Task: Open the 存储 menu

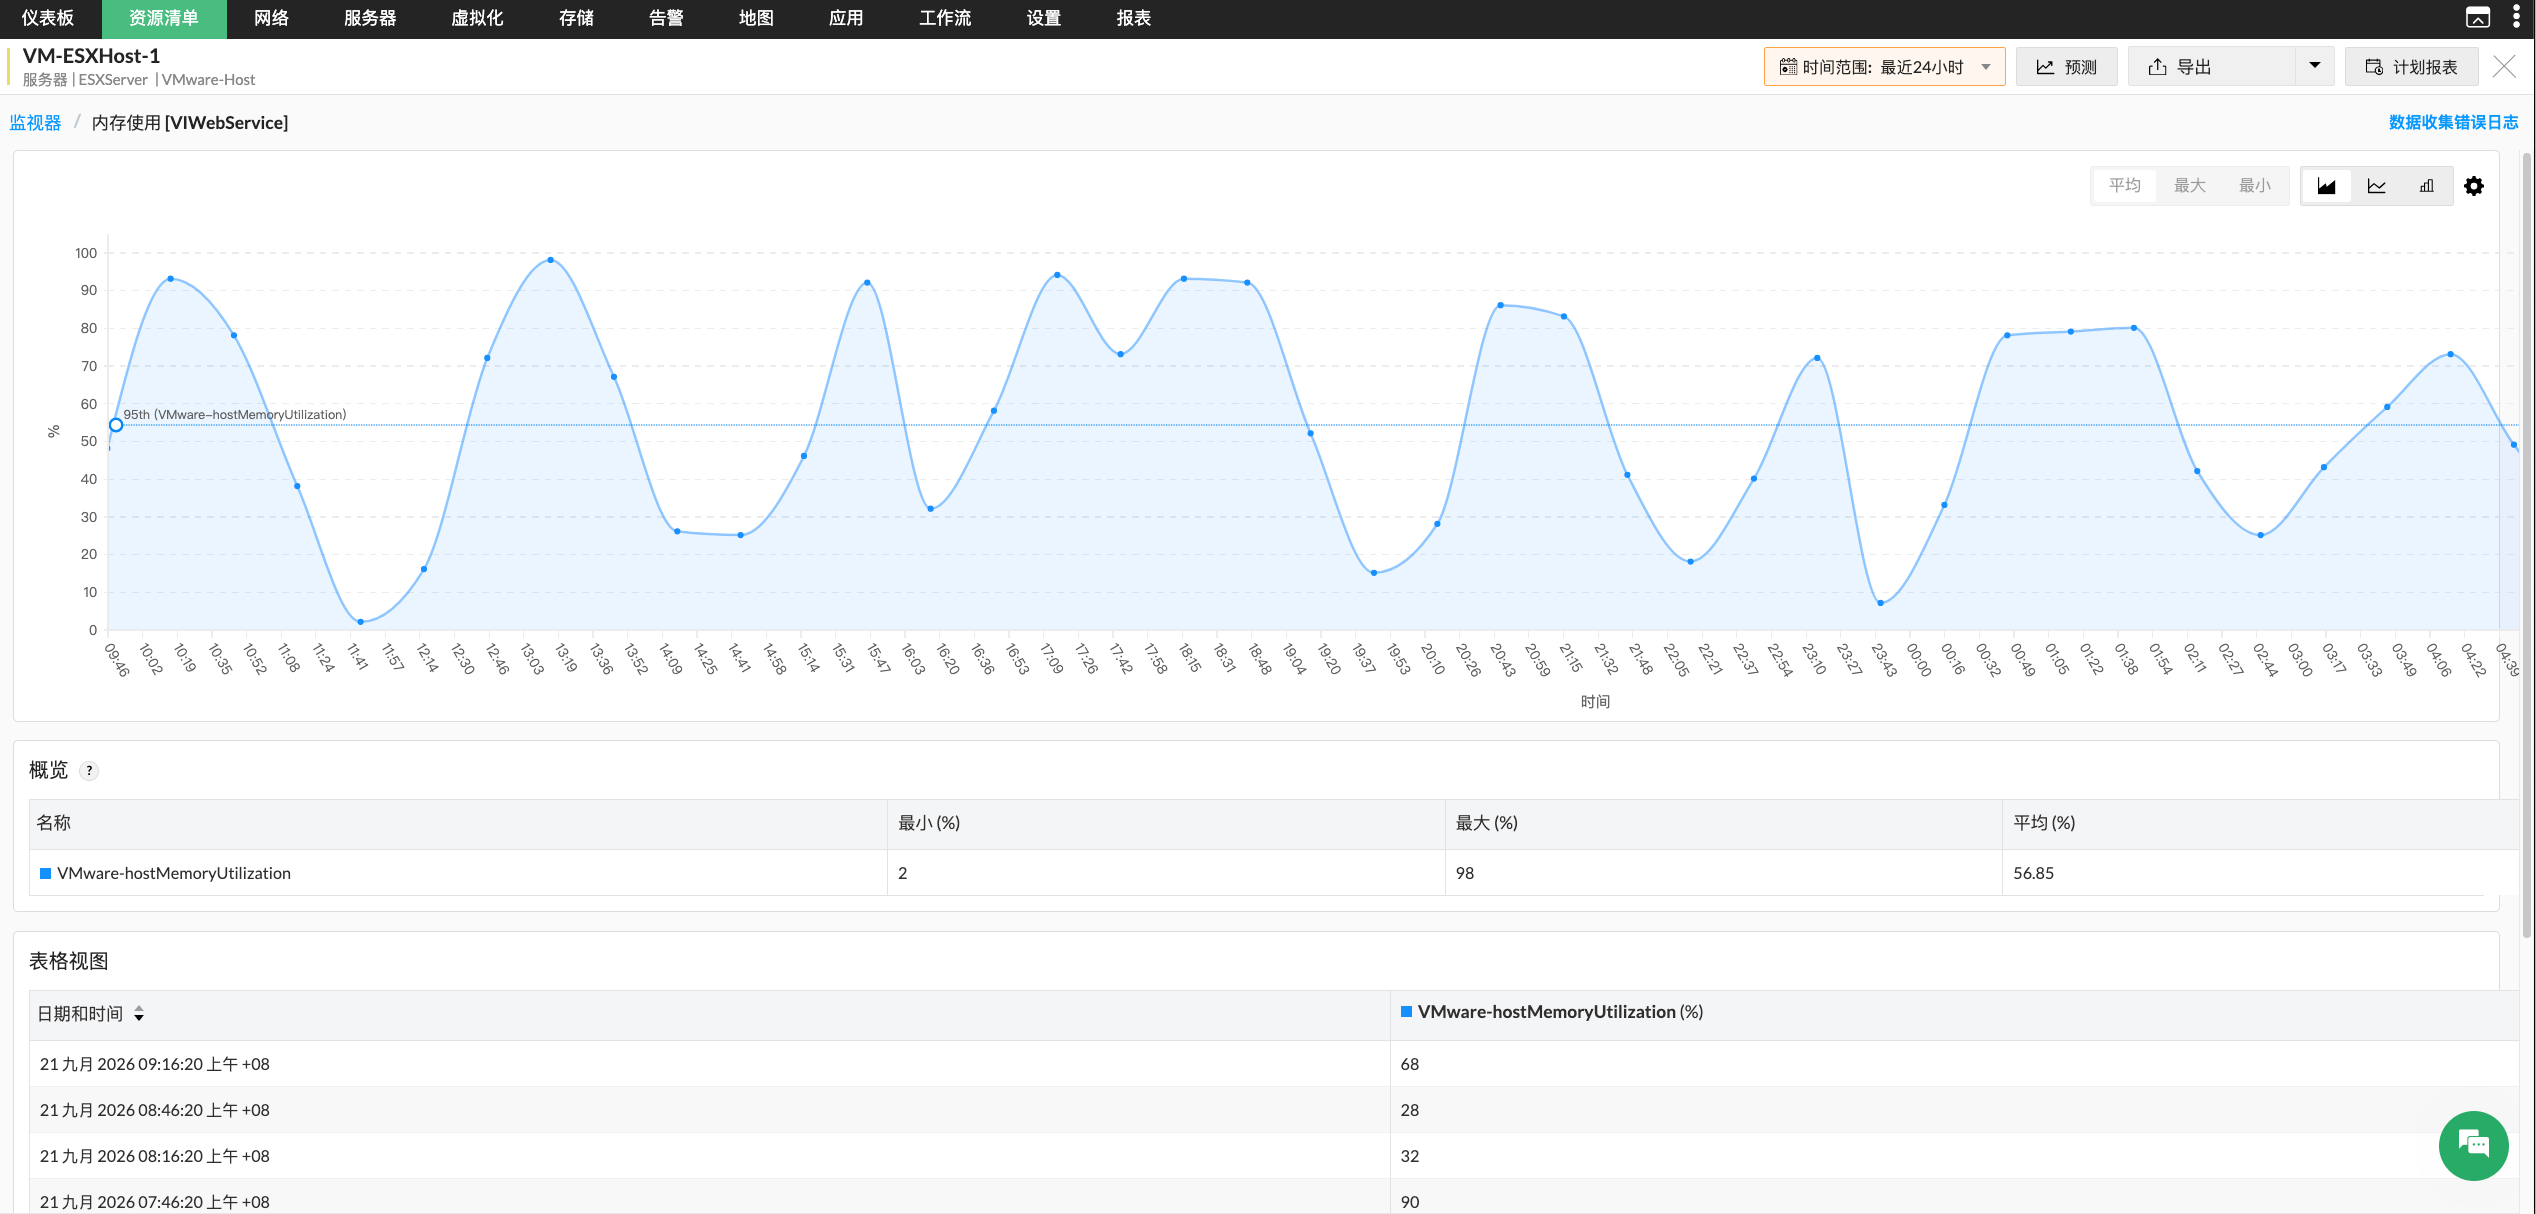Action: 576,18
